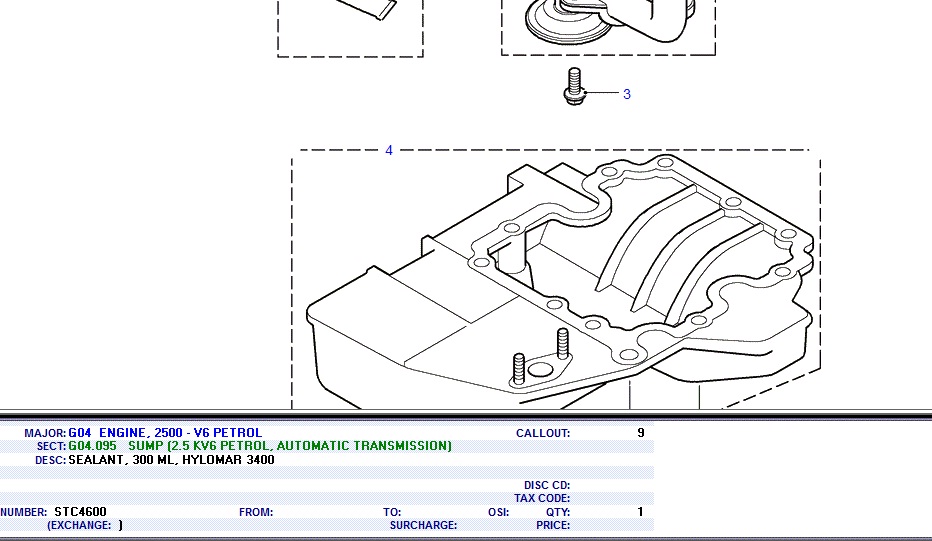Image resolution: width=932 pixels, height=541 pixels.
Task: Click the DESC label
Action: (51, 460)
